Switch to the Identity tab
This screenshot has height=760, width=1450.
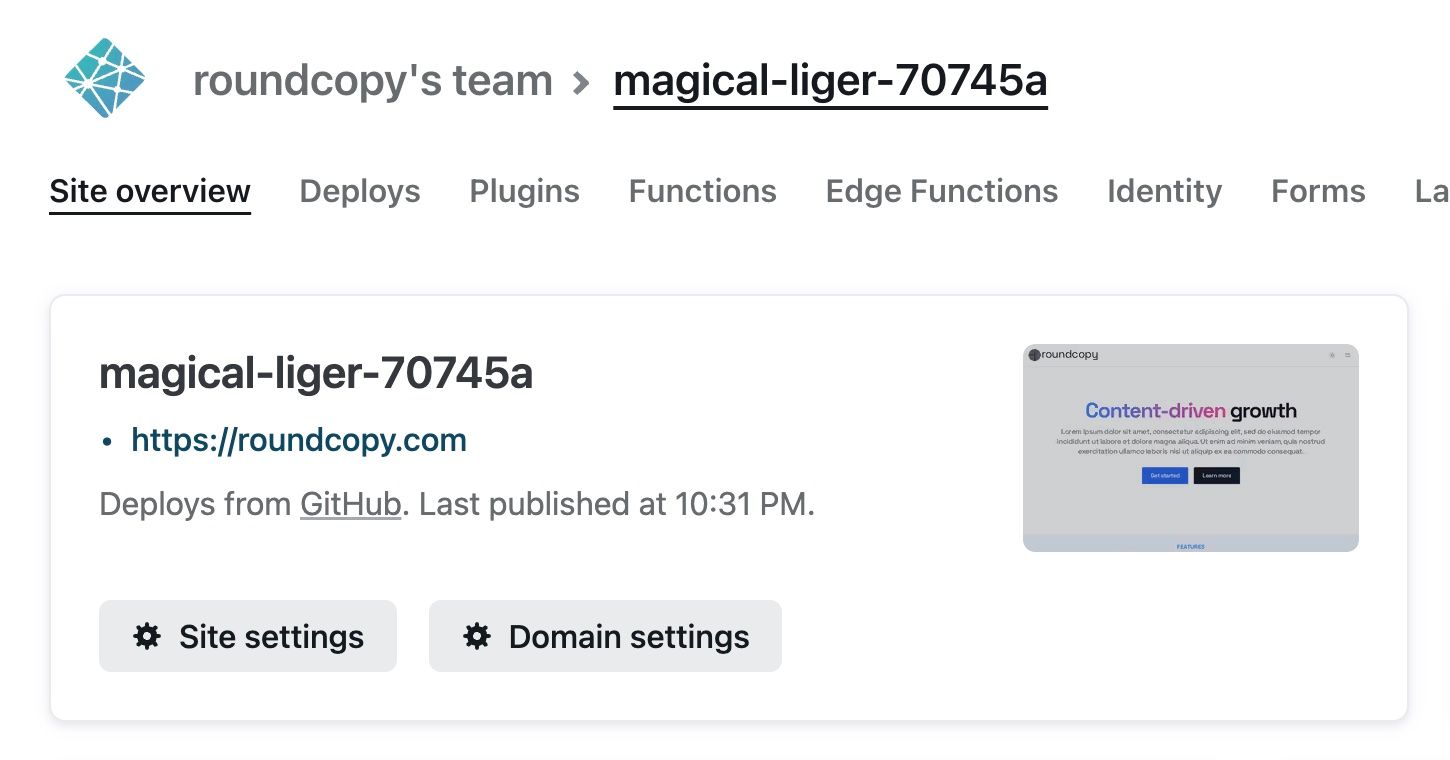[x=1164, y=191]
